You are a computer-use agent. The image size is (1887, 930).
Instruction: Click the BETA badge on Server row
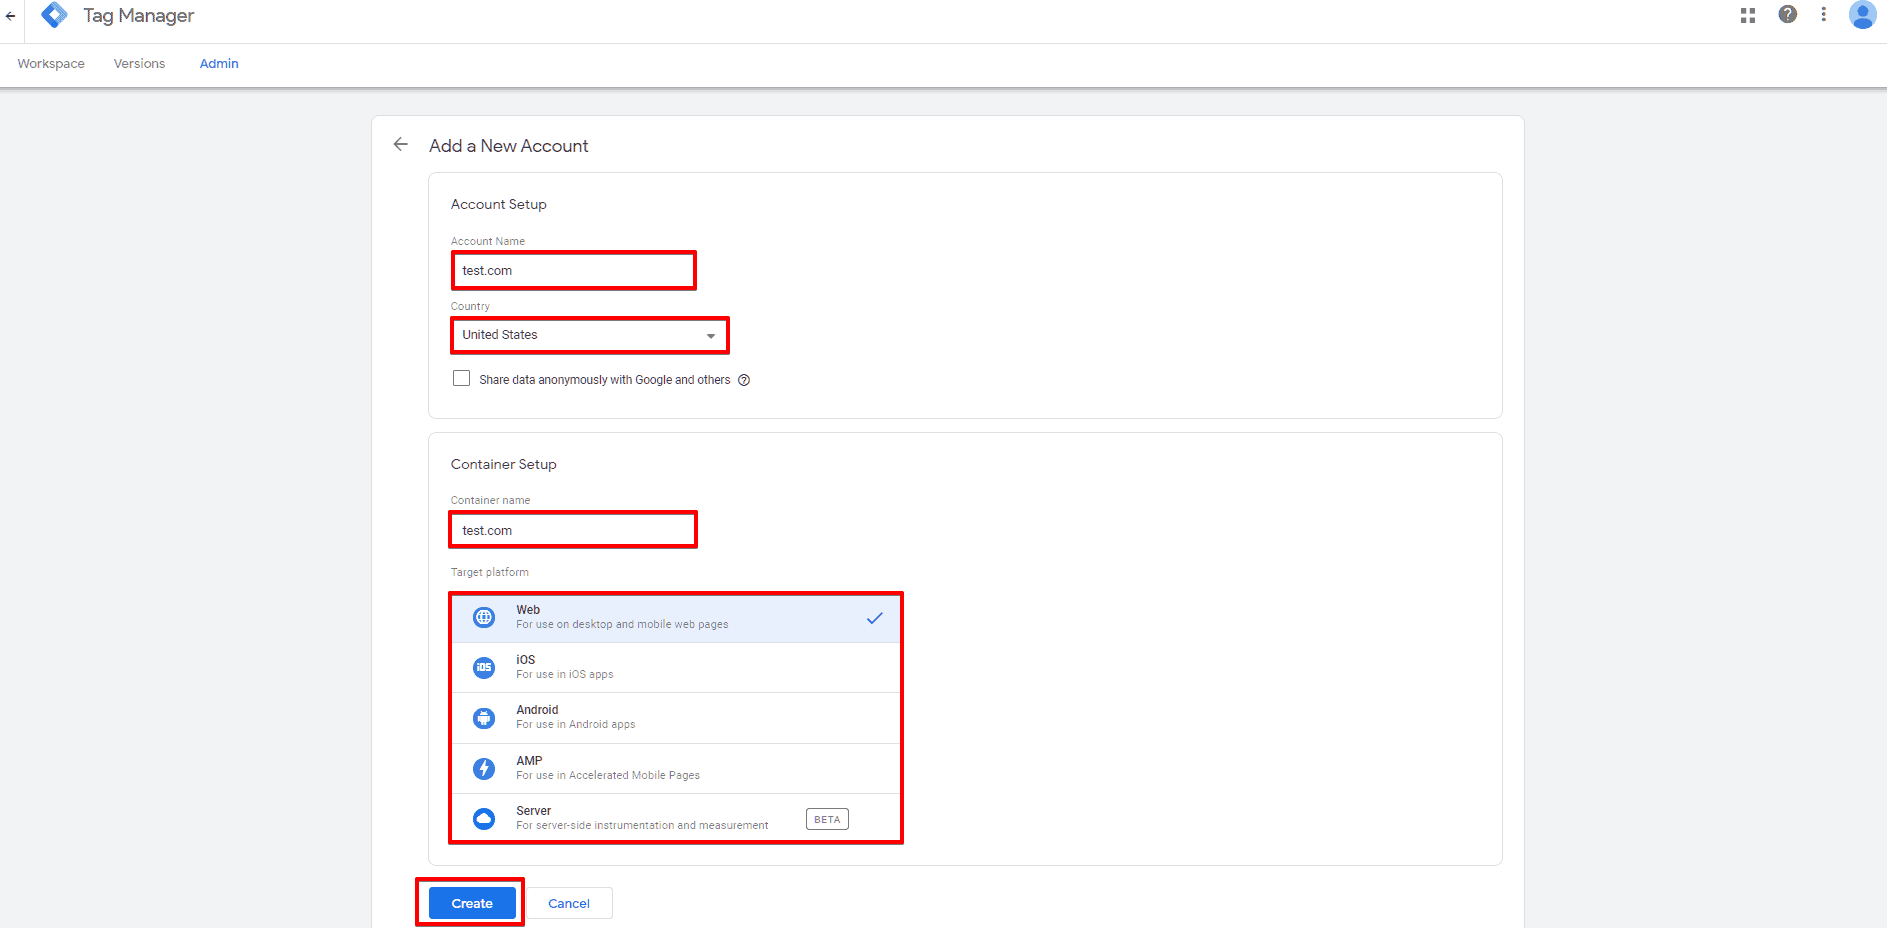click(827, 819)
